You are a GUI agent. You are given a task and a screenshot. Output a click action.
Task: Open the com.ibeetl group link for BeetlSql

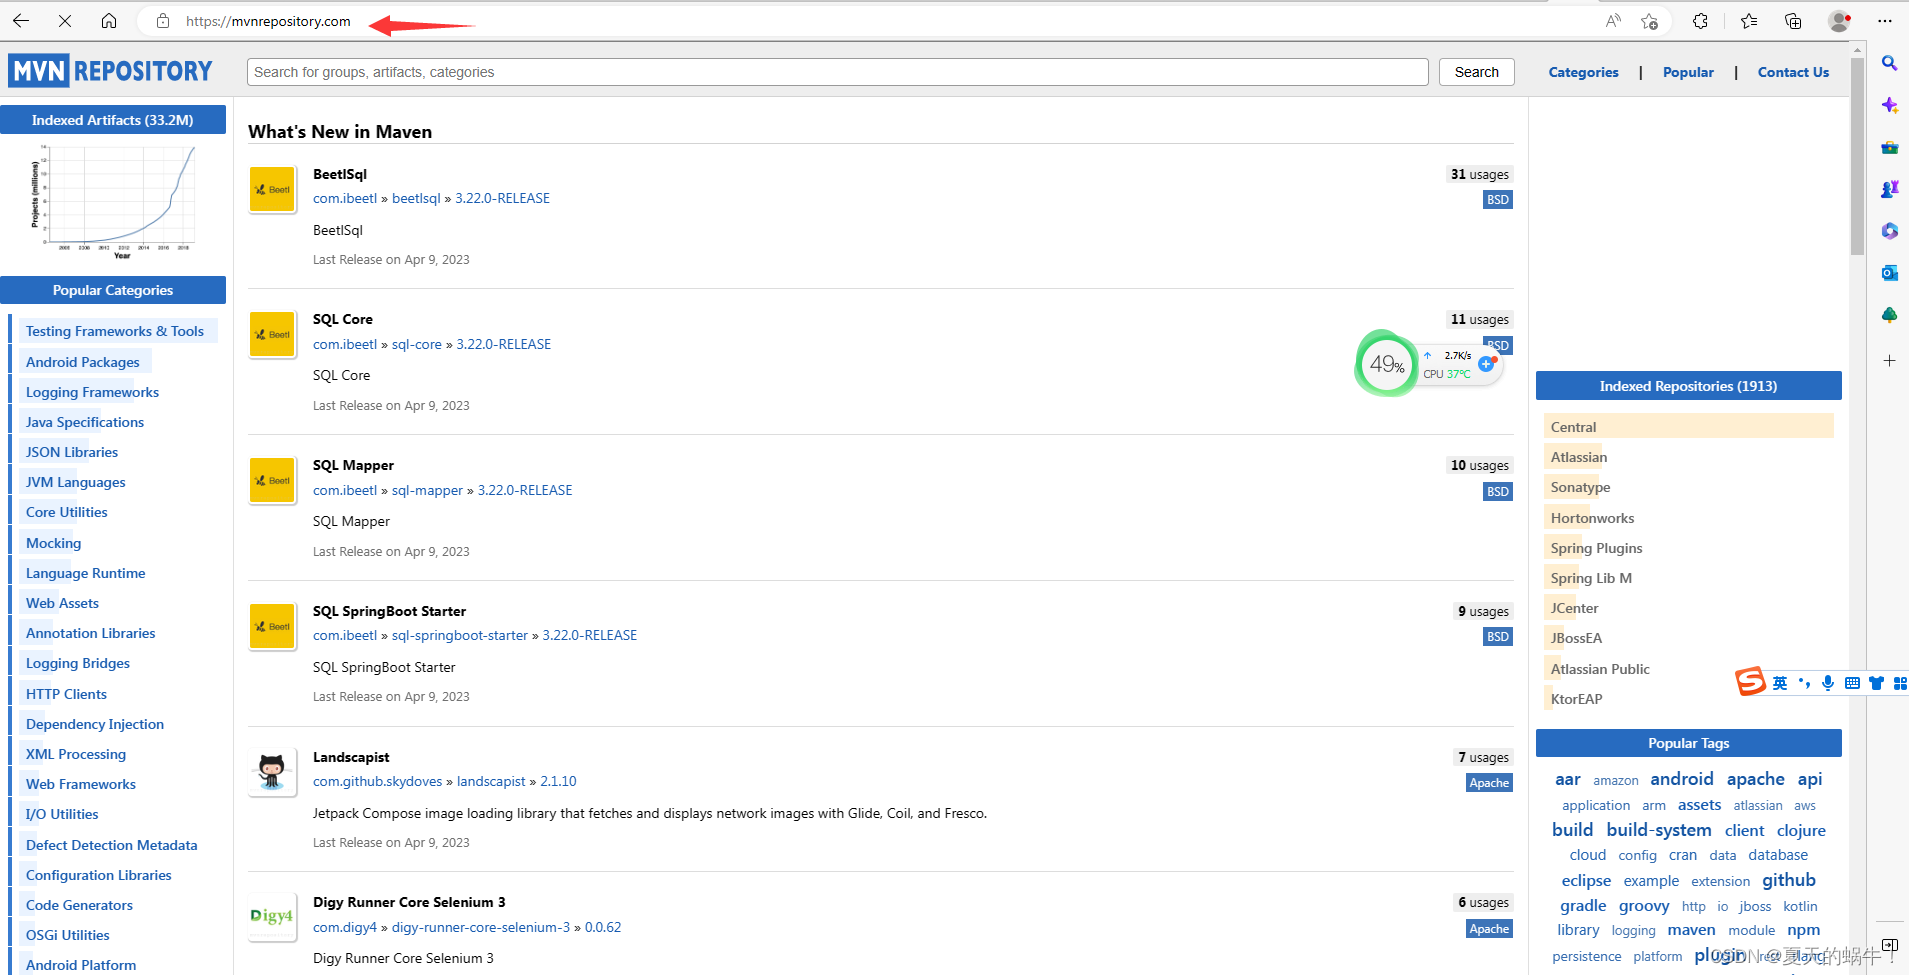point(345,198)
